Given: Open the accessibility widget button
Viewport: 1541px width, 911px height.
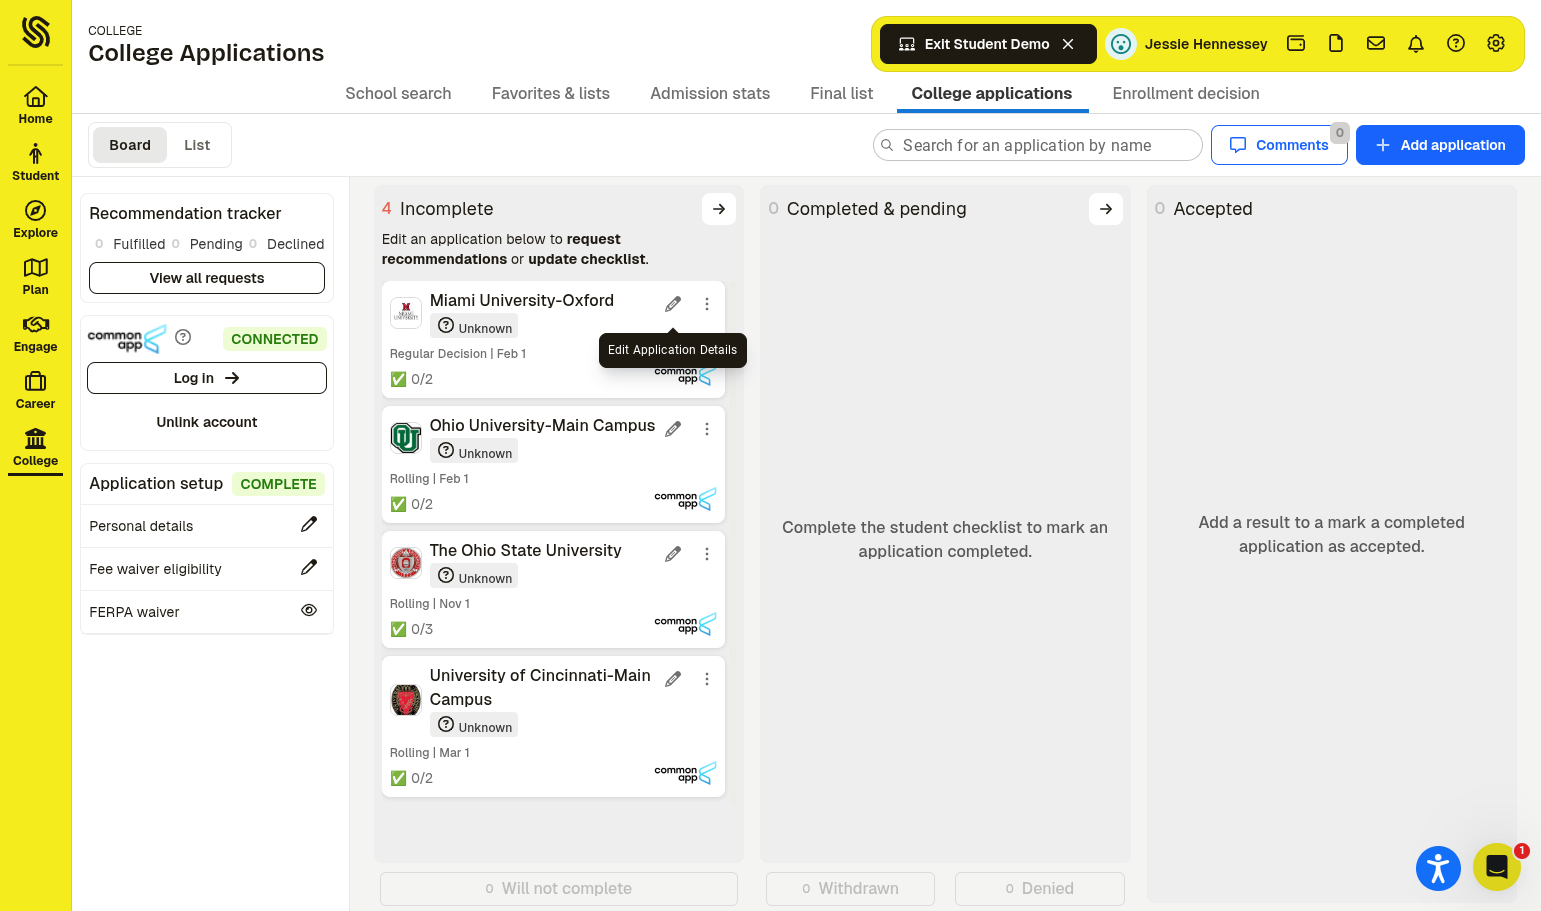Looking at the screenshot, I should pos(1438,868).
